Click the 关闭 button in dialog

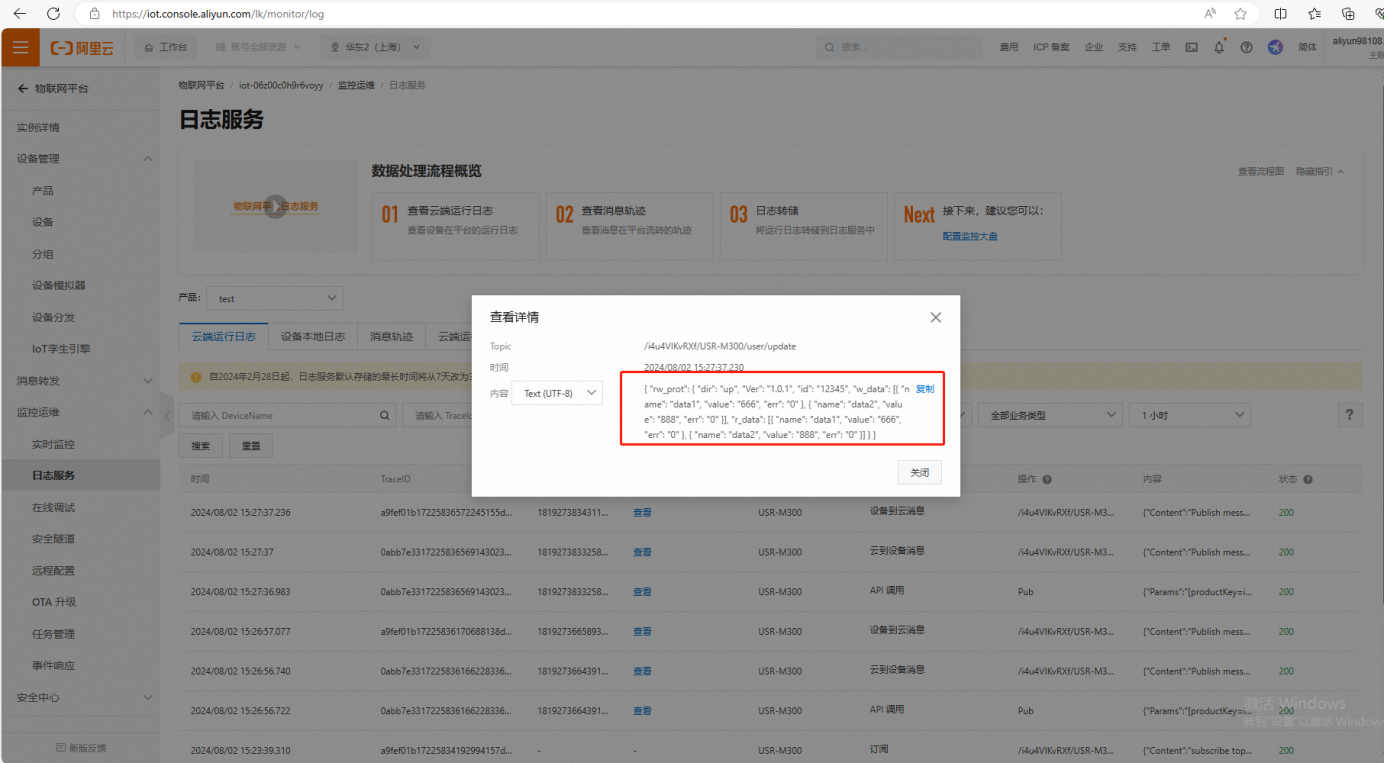click(x=919, y=472)
